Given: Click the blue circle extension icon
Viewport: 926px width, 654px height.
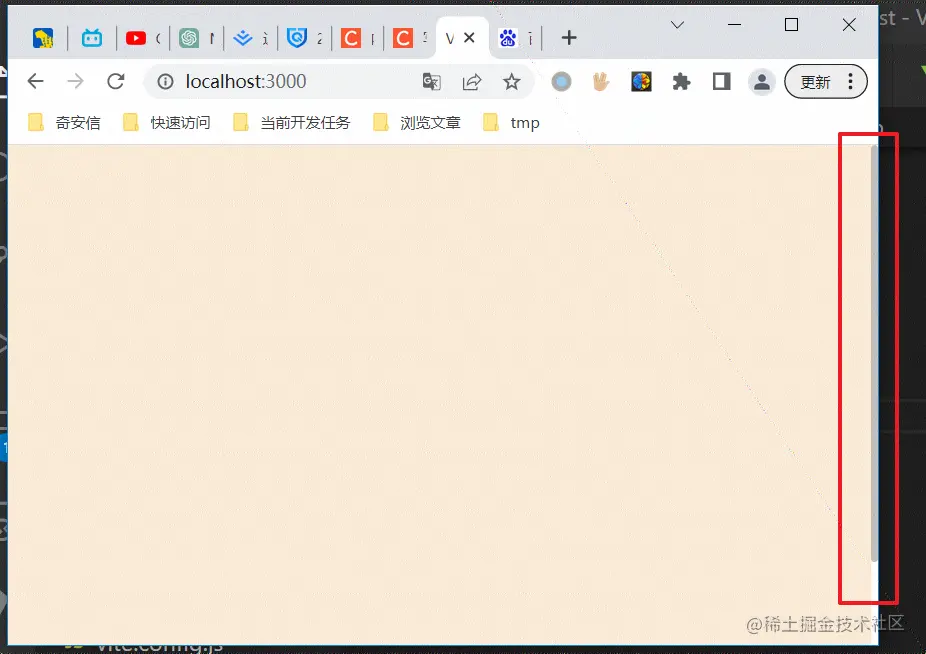Looking at the screenshot, I should (x=561, y=81).
